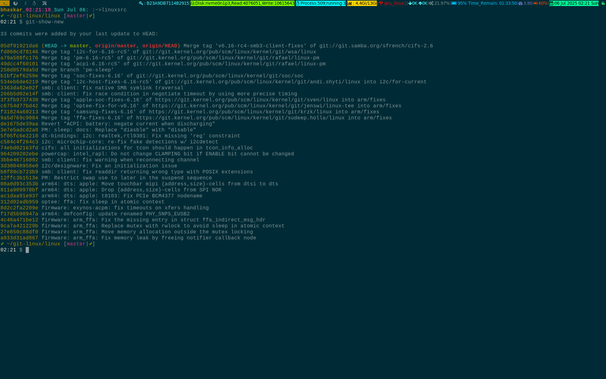The height and width of the screenshot is (379, 606).
Task: Click the Revert 'ACPI: battery' commit line
Action: [x=107, y=124]
